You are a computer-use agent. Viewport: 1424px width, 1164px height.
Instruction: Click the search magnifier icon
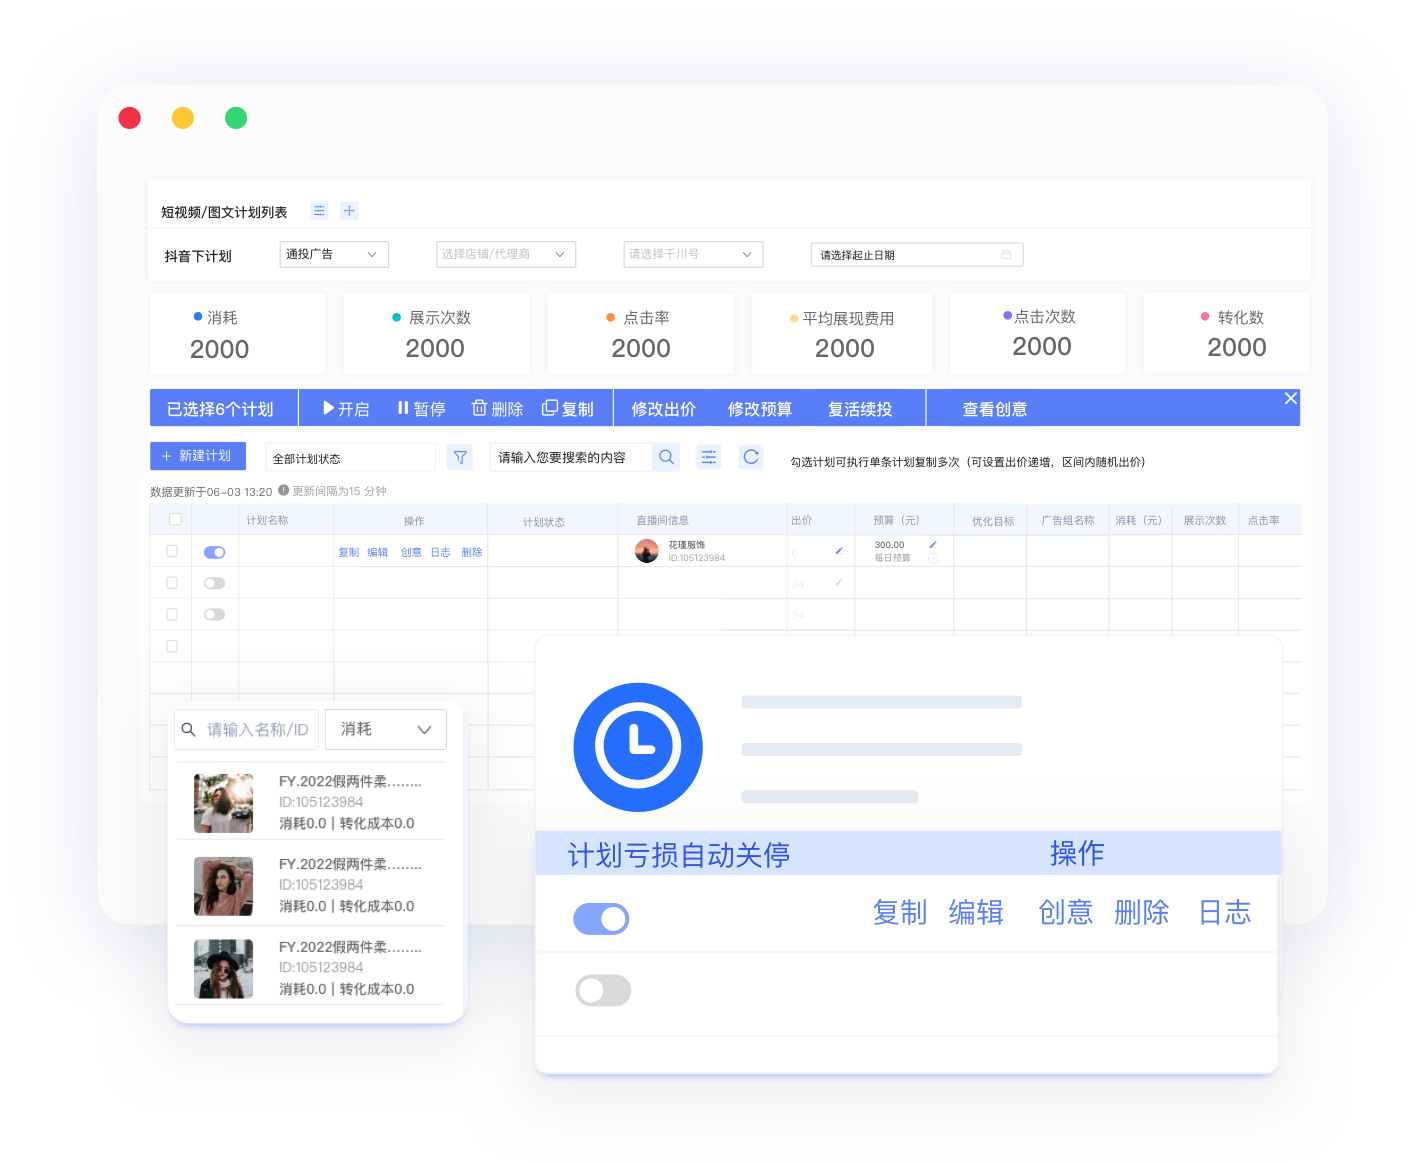click(666, 457)
